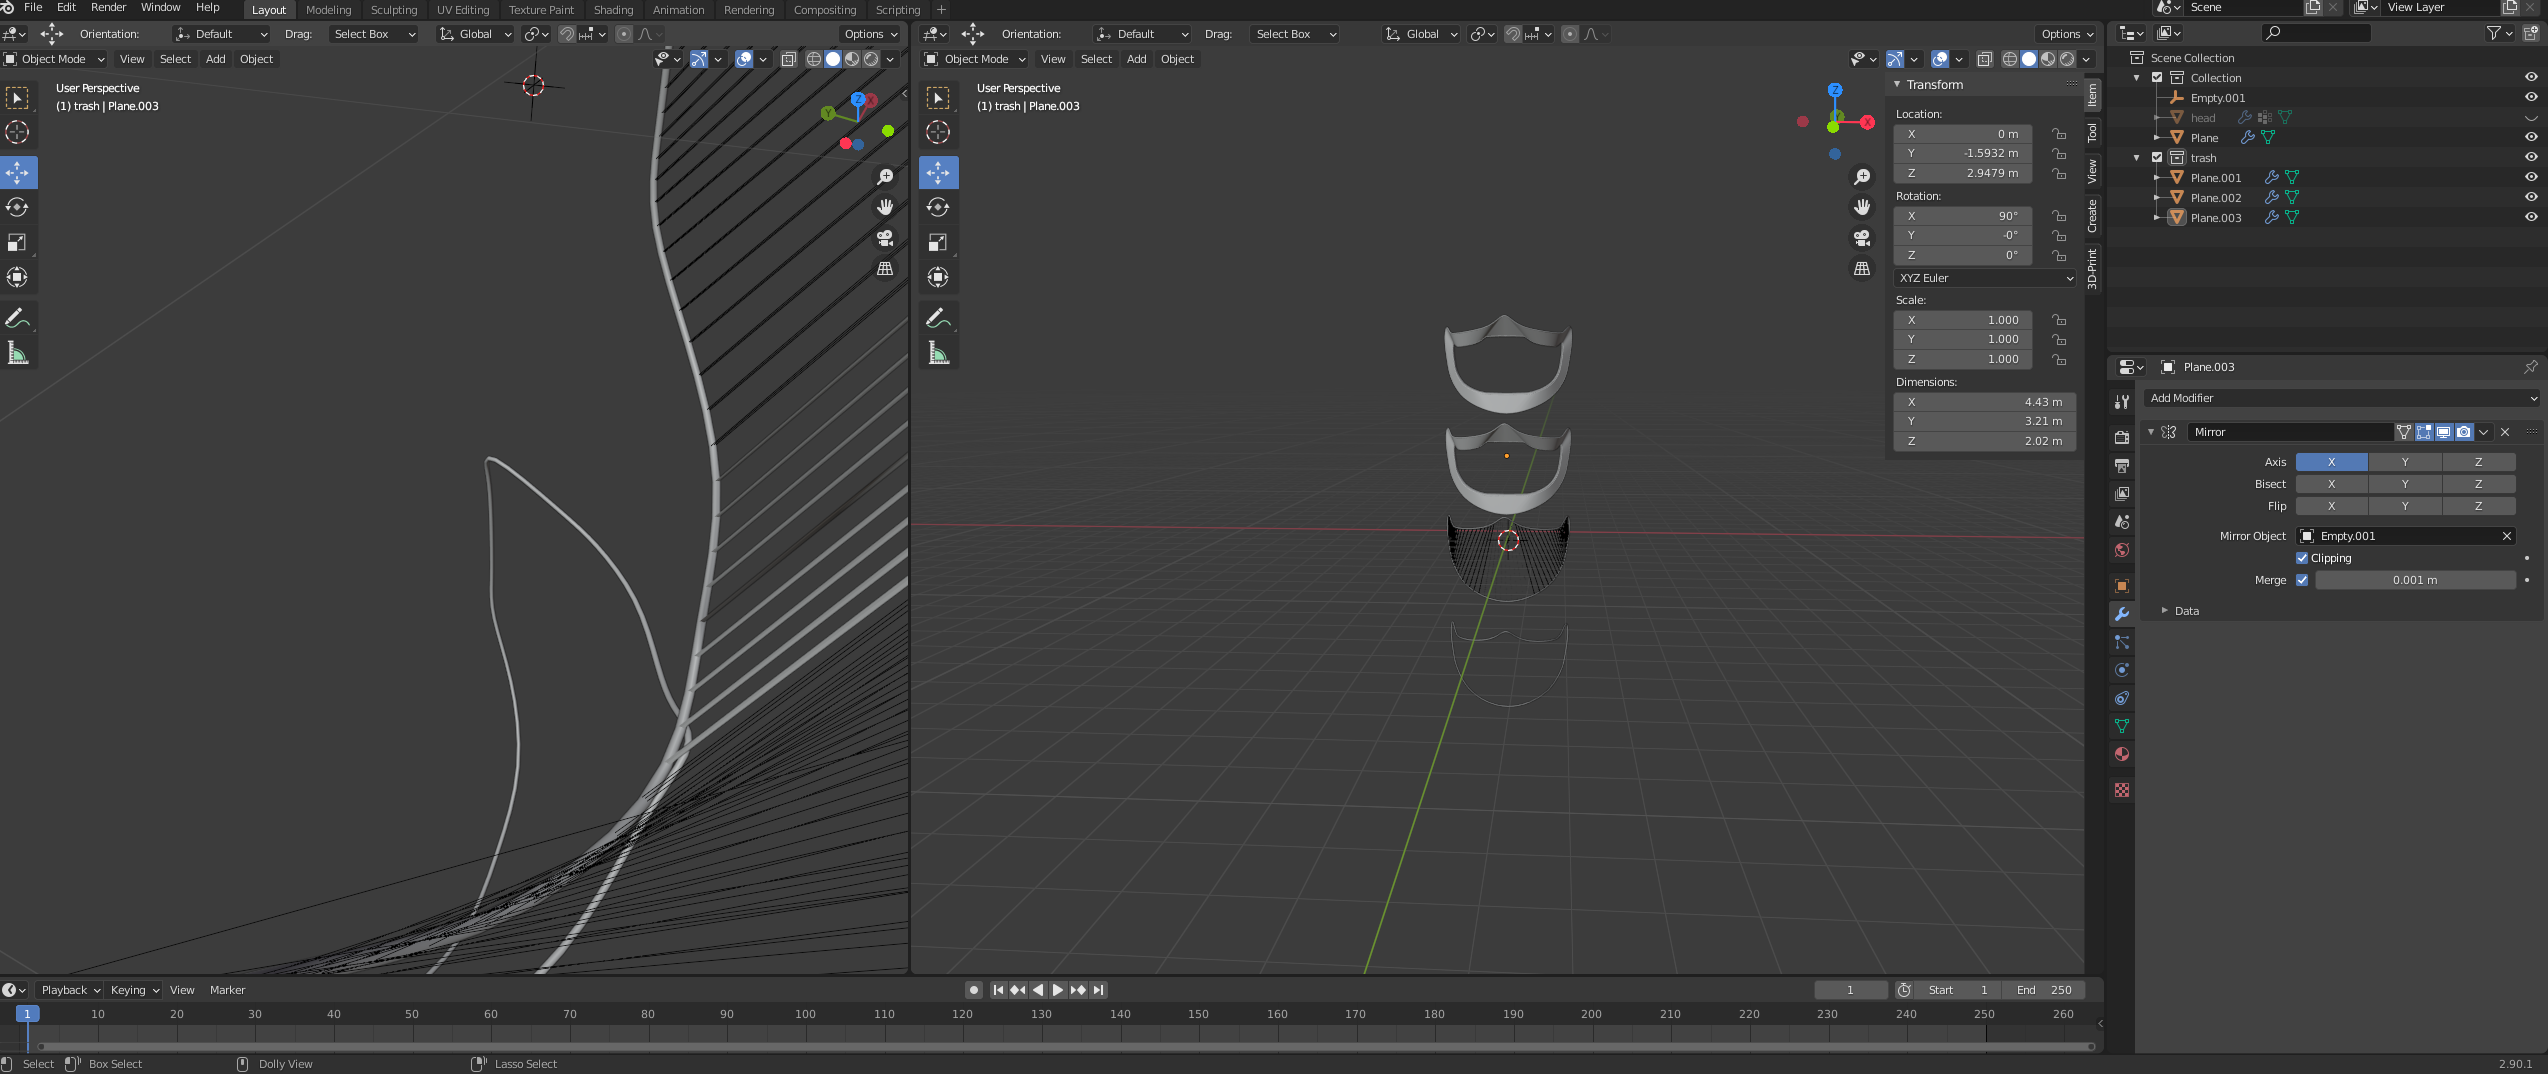
Task: Switch to the Sculpting workspace tab
Action: coord(393,10)
